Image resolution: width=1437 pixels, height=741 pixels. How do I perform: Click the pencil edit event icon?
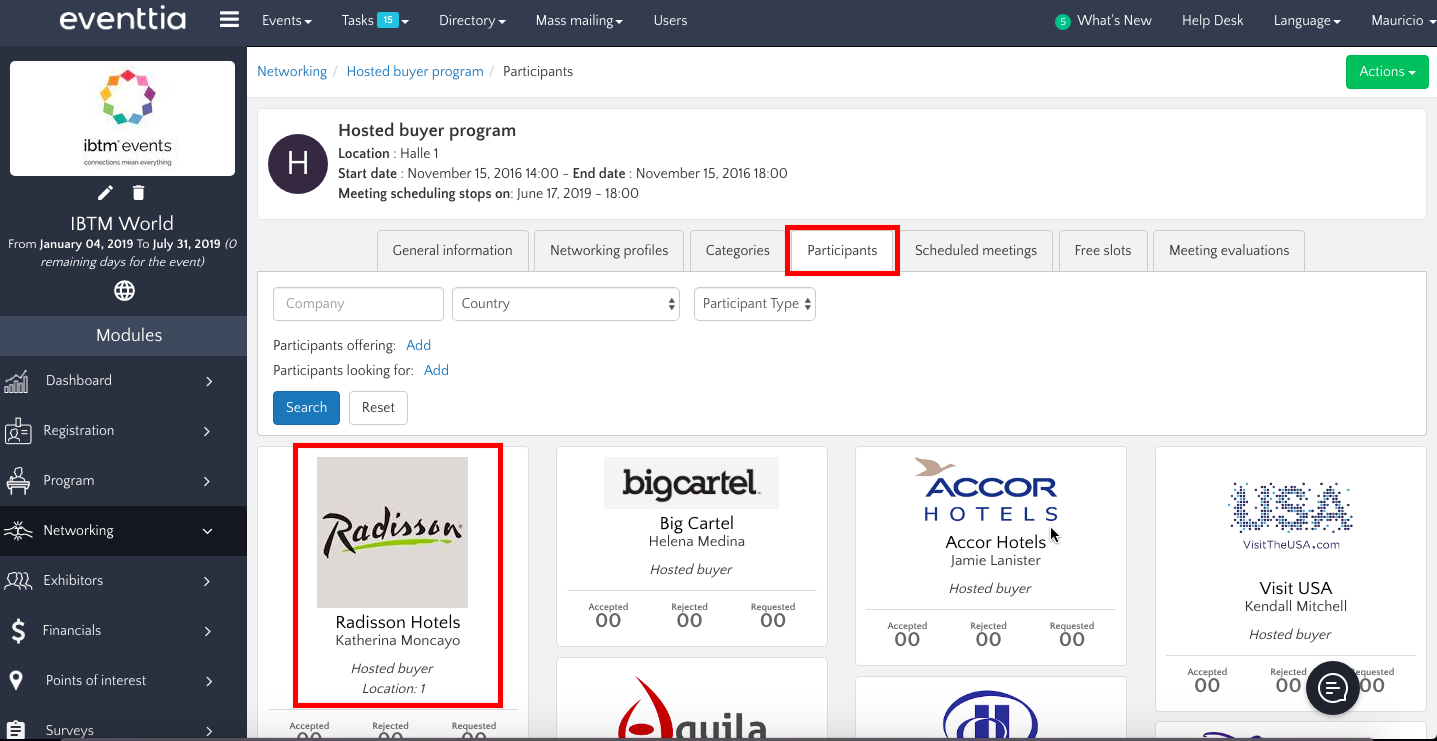click(x=105, y=193)
